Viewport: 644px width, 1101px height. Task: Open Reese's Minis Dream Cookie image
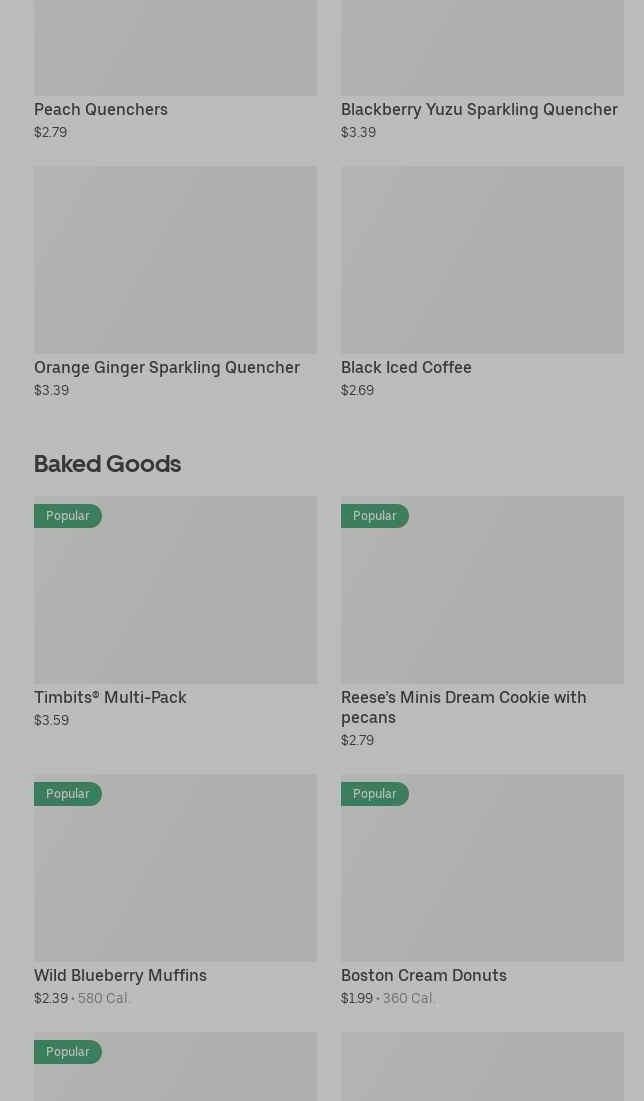[x=482, y=600]
